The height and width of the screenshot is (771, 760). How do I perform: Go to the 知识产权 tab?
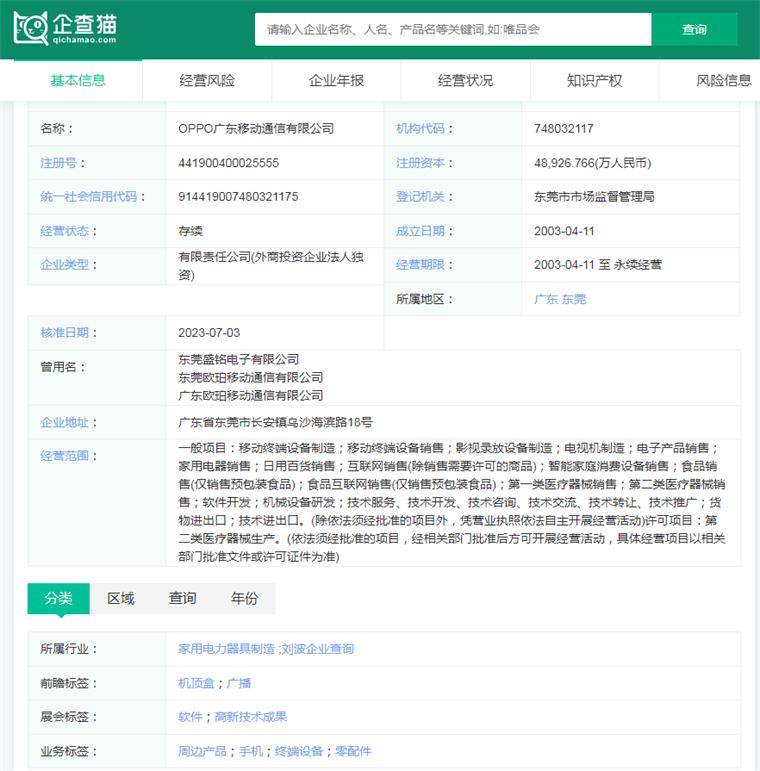pos(595,80)
